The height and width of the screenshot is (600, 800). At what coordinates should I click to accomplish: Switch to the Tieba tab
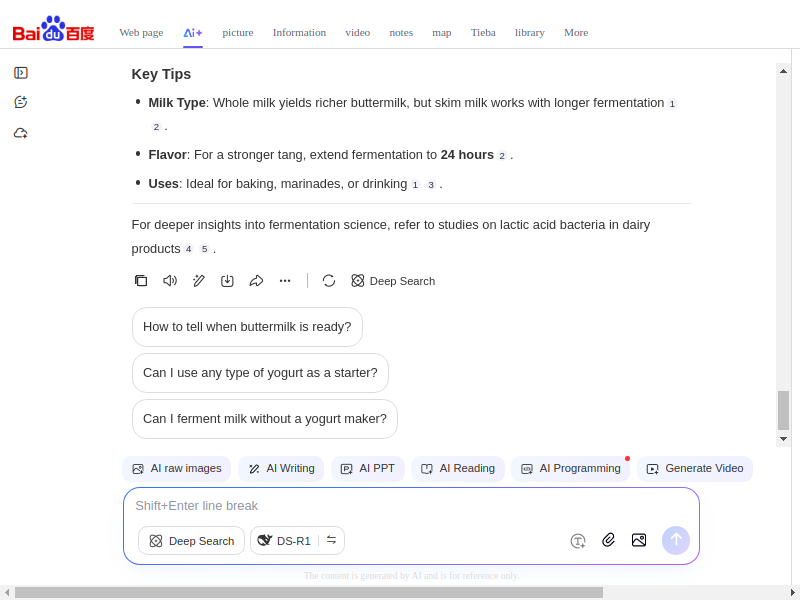point(483,32)
